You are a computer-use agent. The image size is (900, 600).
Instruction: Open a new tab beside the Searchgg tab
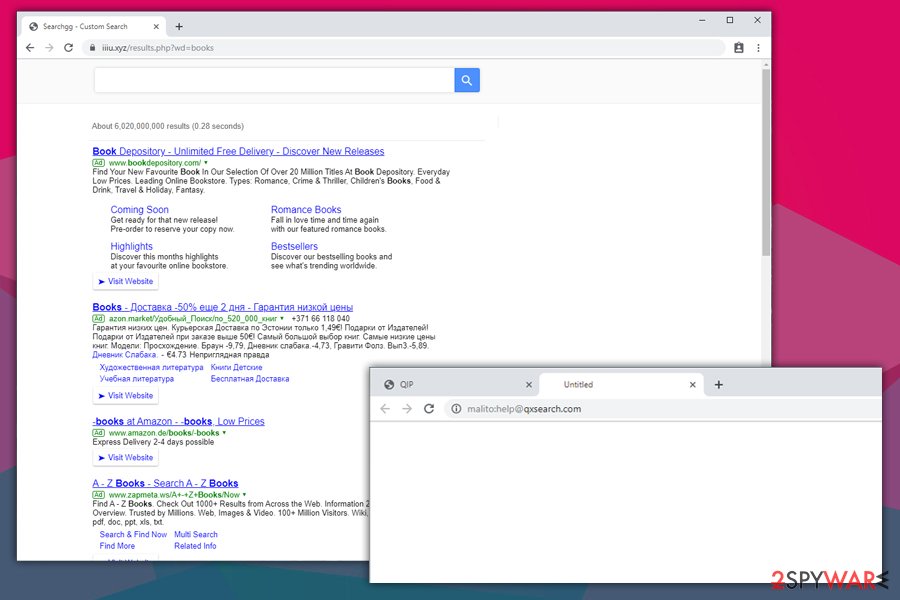click(179, 26)
